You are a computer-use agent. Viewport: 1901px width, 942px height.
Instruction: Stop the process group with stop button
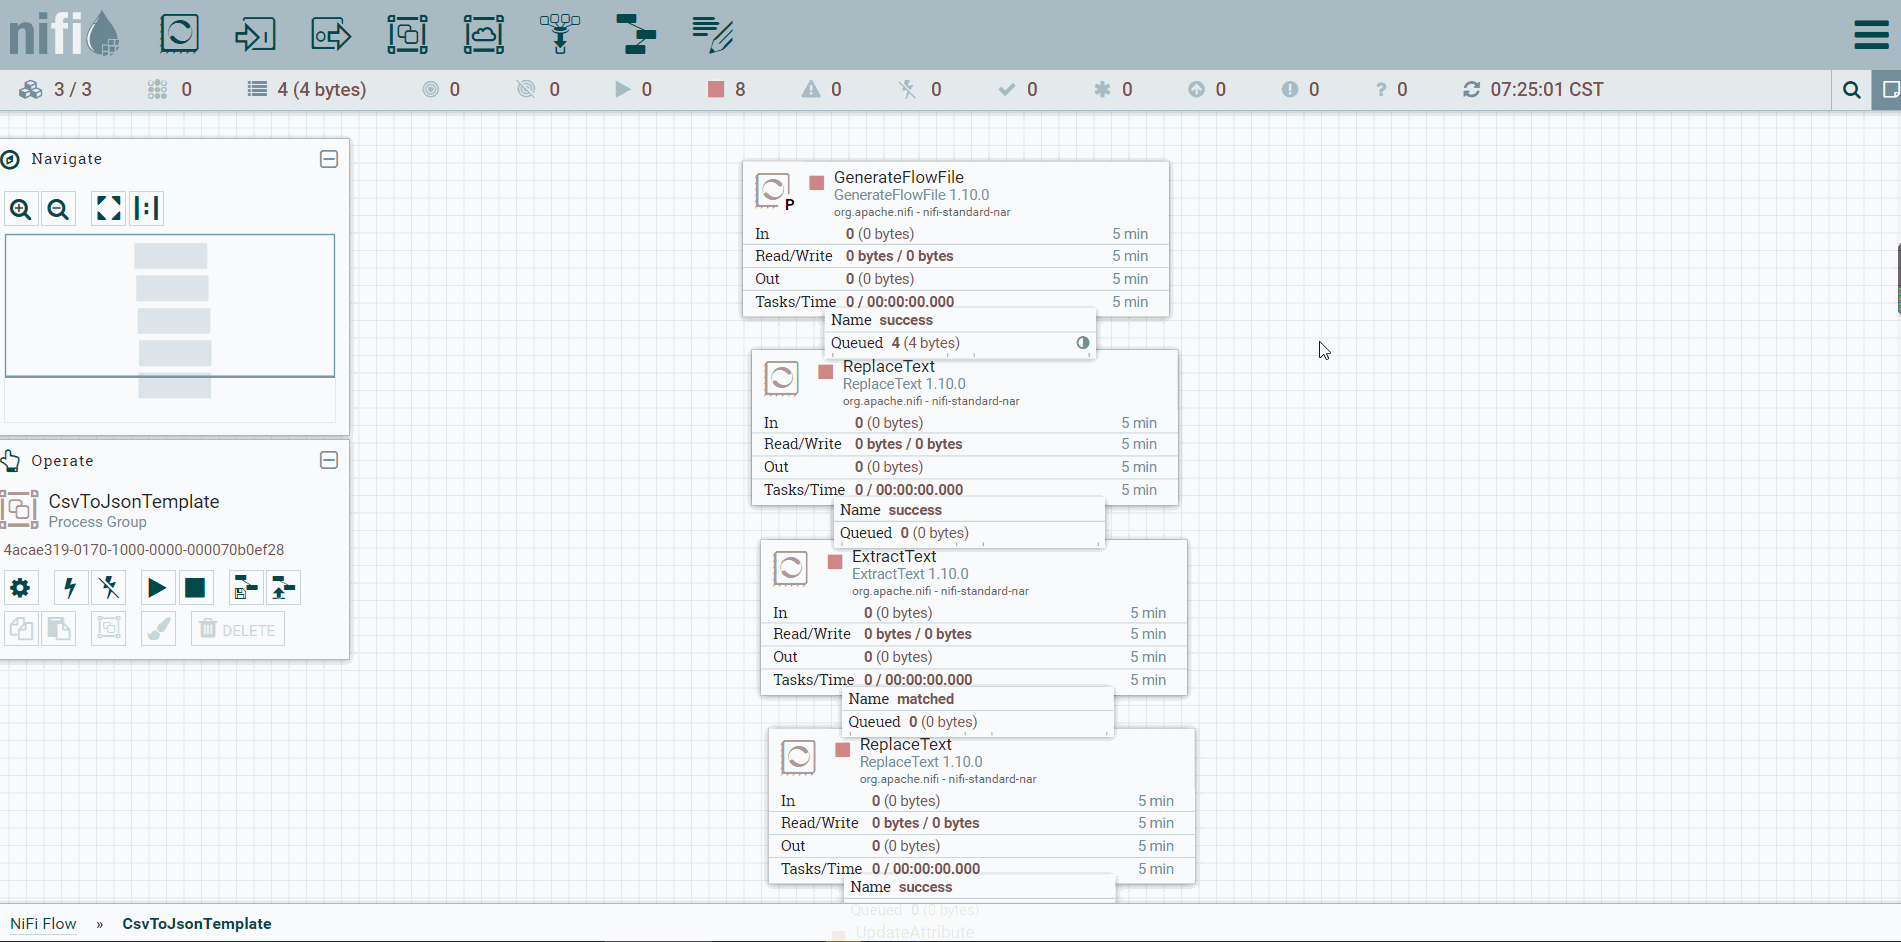coord(195,588)
